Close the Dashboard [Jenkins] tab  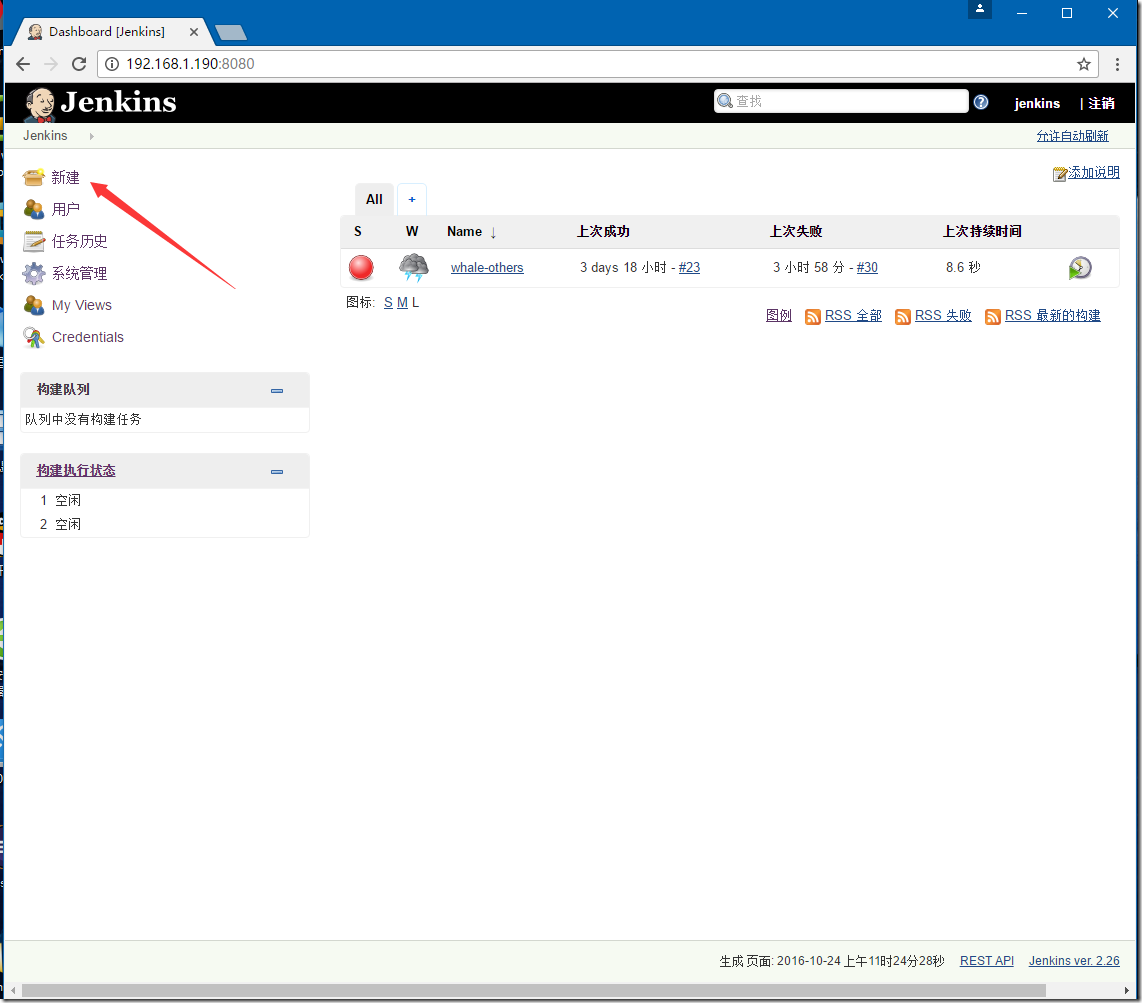(194, 32)
